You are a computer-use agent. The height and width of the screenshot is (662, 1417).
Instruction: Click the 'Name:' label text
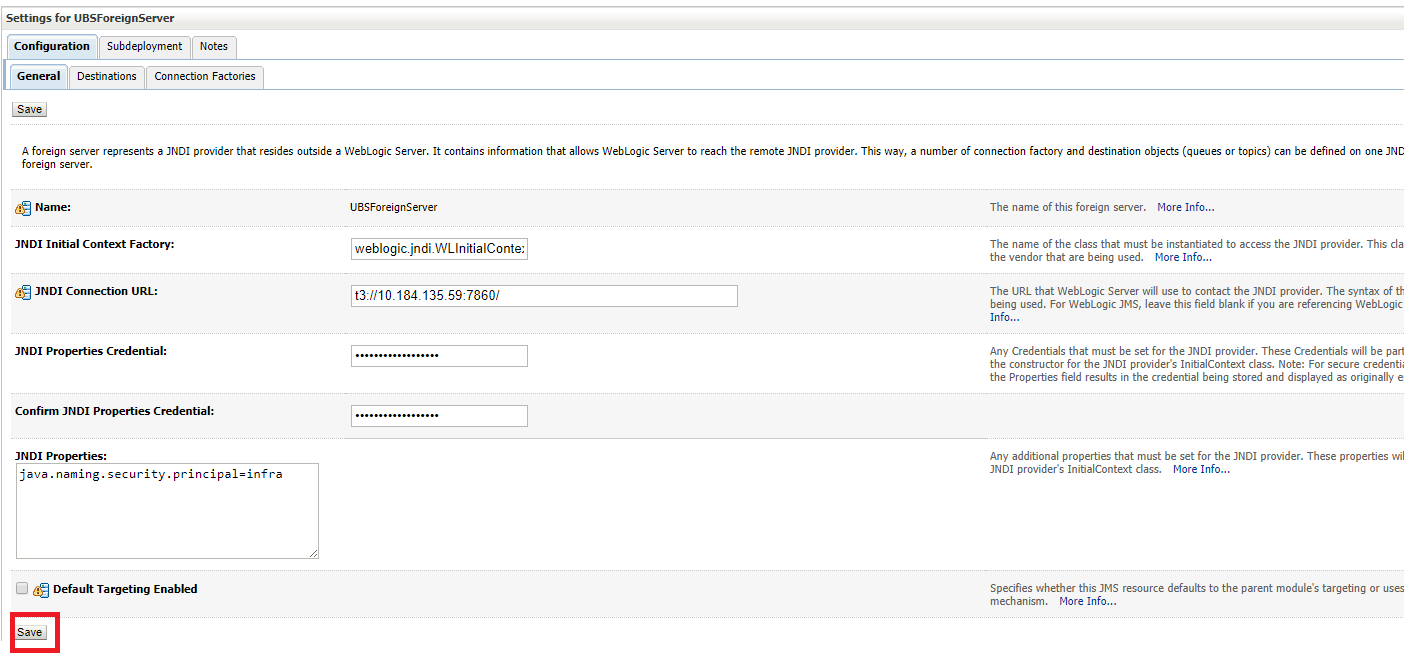coord(53,208)
